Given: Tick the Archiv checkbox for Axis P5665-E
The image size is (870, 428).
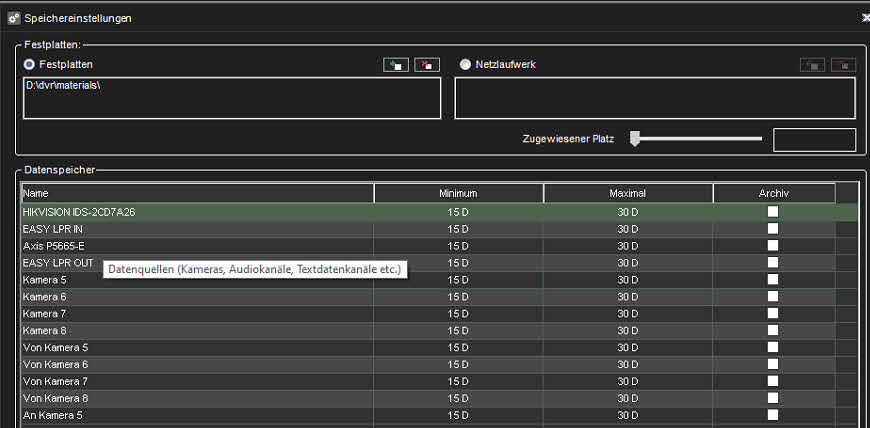Looking at the screenshot, I should click(773, 246).
